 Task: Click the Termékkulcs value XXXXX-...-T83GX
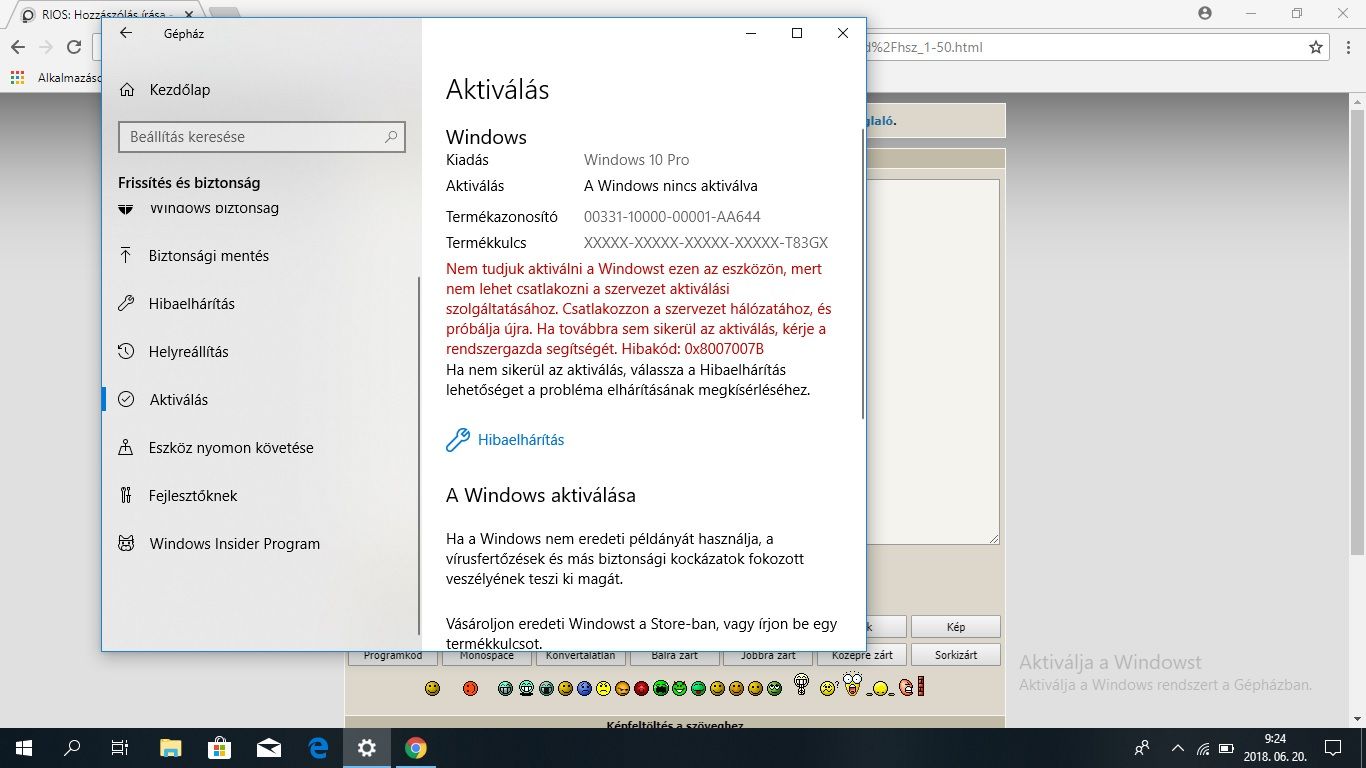(x=706, y=243)
